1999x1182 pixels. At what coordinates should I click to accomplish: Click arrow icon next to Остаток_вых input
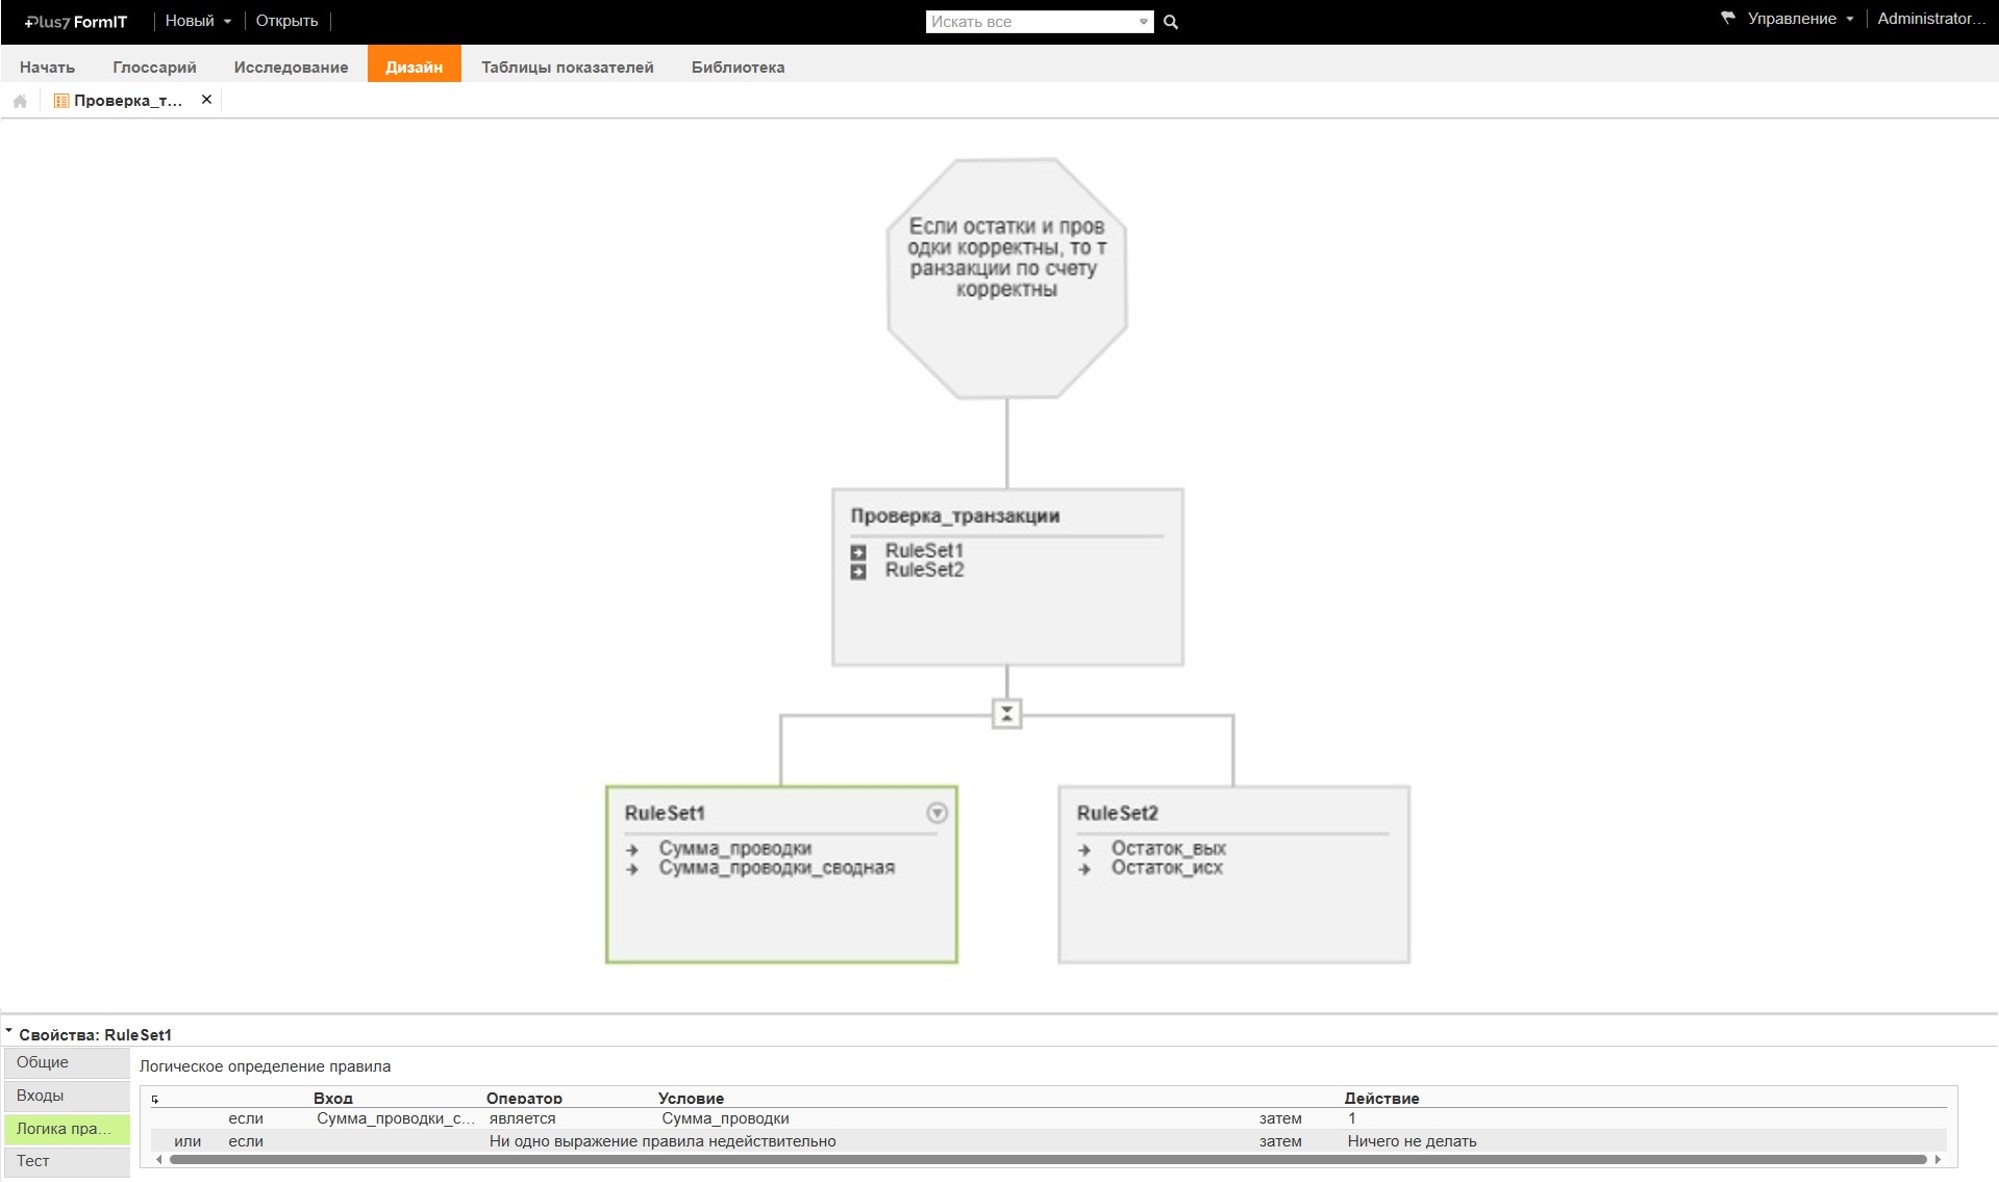1084,849
